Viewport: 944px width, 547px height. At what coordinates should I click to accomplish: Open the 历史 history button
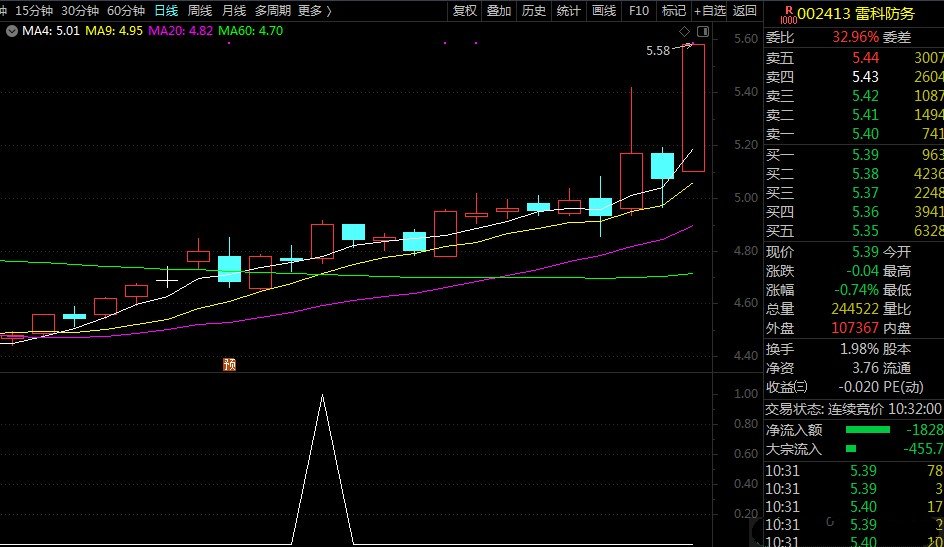pos(534,11)
